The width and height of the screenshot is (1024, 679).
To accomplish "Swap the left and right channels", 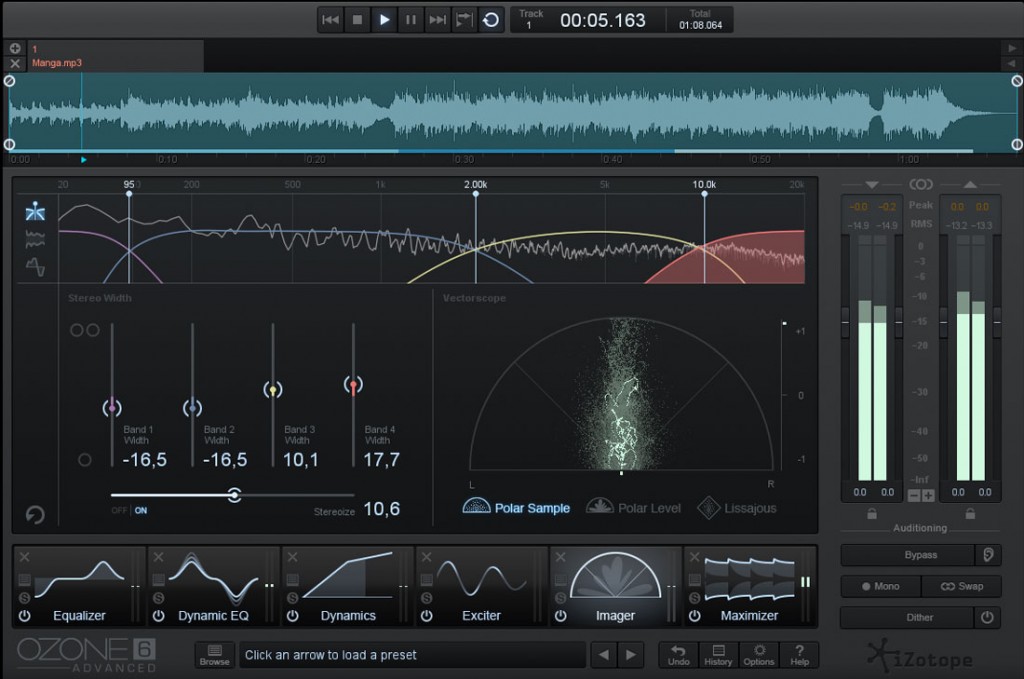I will (x=961, y=586).
